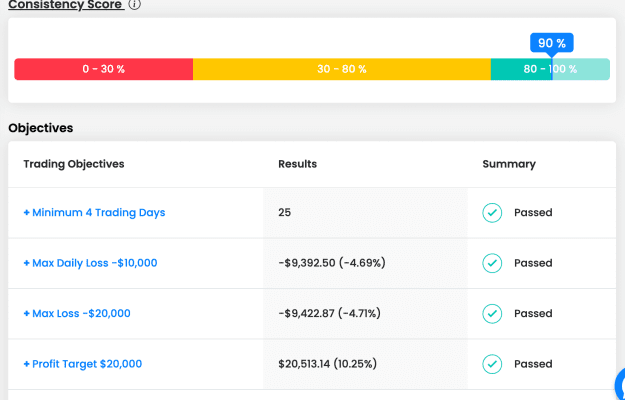The image size is (625, 400).
Task: Click Passed text in Profit Target row
Action: [533, 364]
